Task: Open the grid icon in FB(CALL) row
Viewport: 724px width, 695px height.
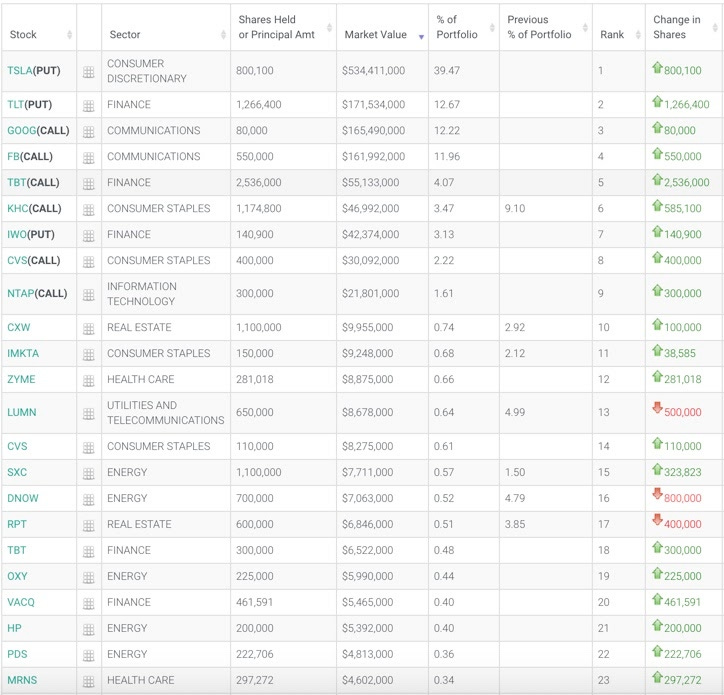Action: click(x=89, y=158)
